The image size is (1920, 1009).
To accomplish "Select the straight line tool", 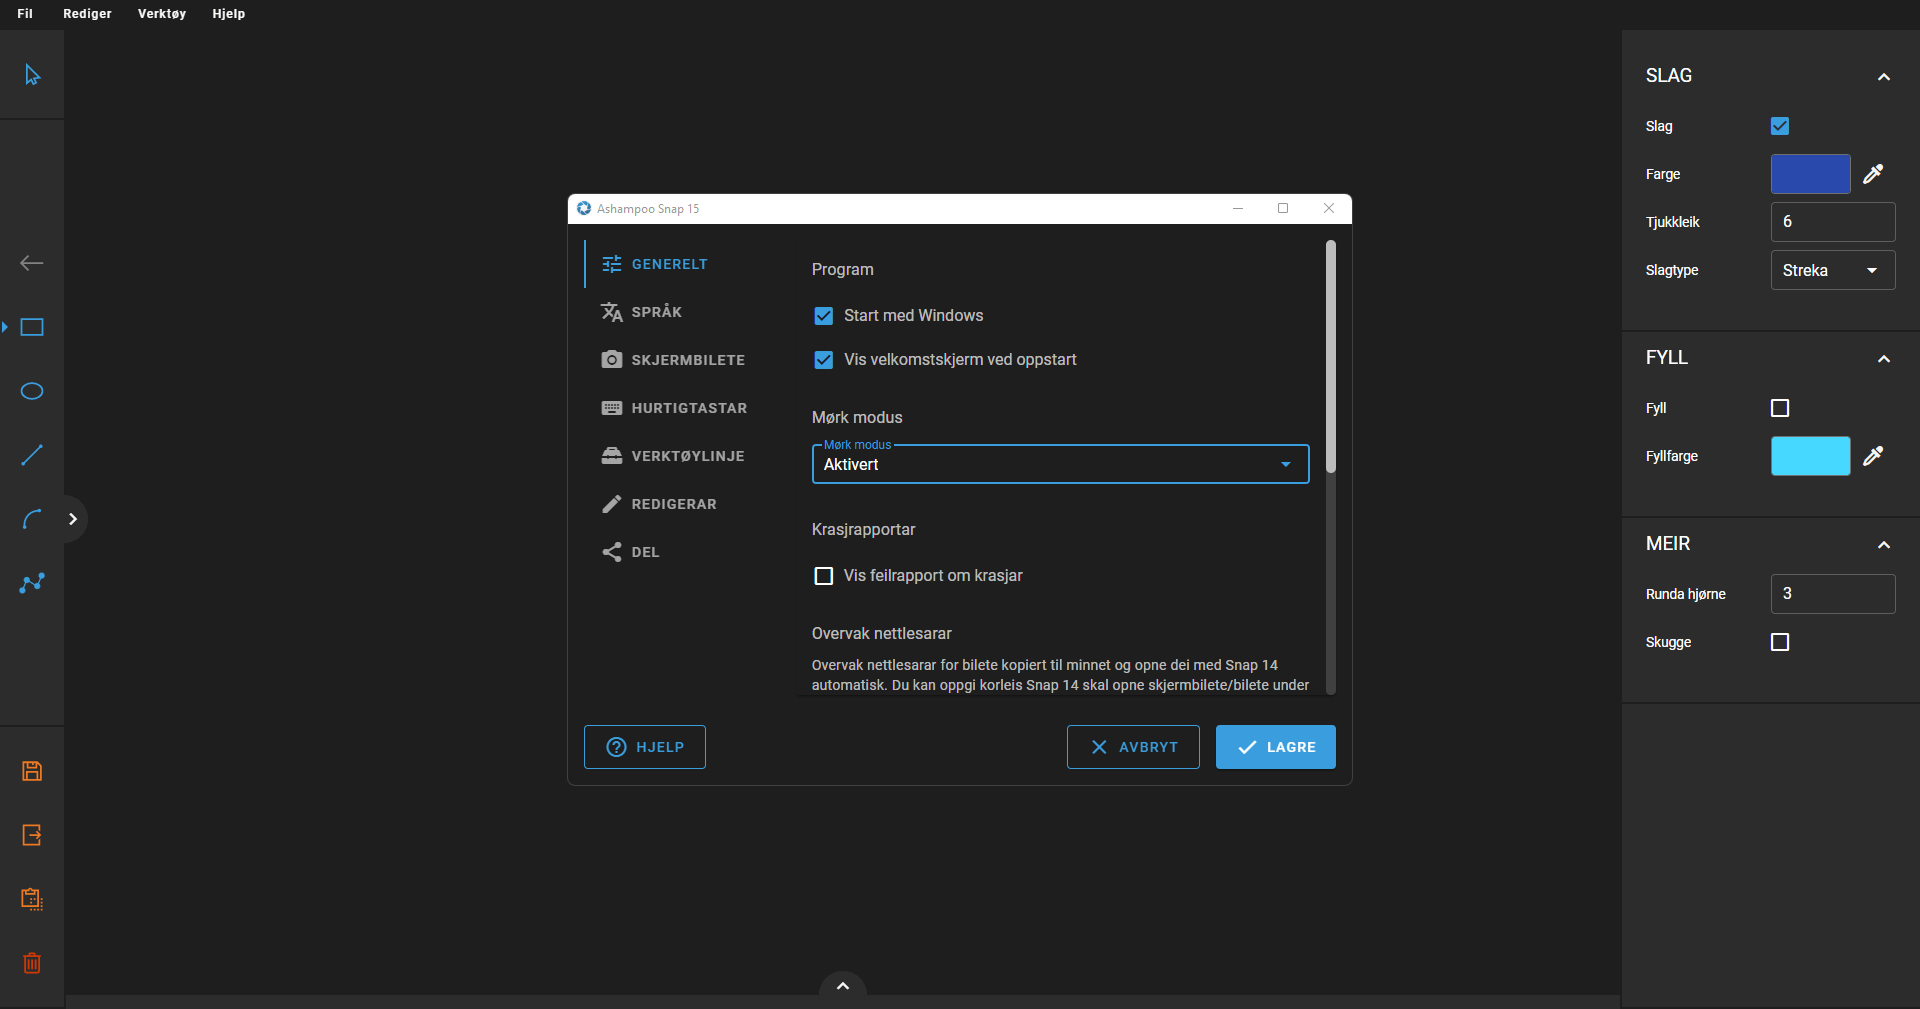I will (x=32, y=455).
